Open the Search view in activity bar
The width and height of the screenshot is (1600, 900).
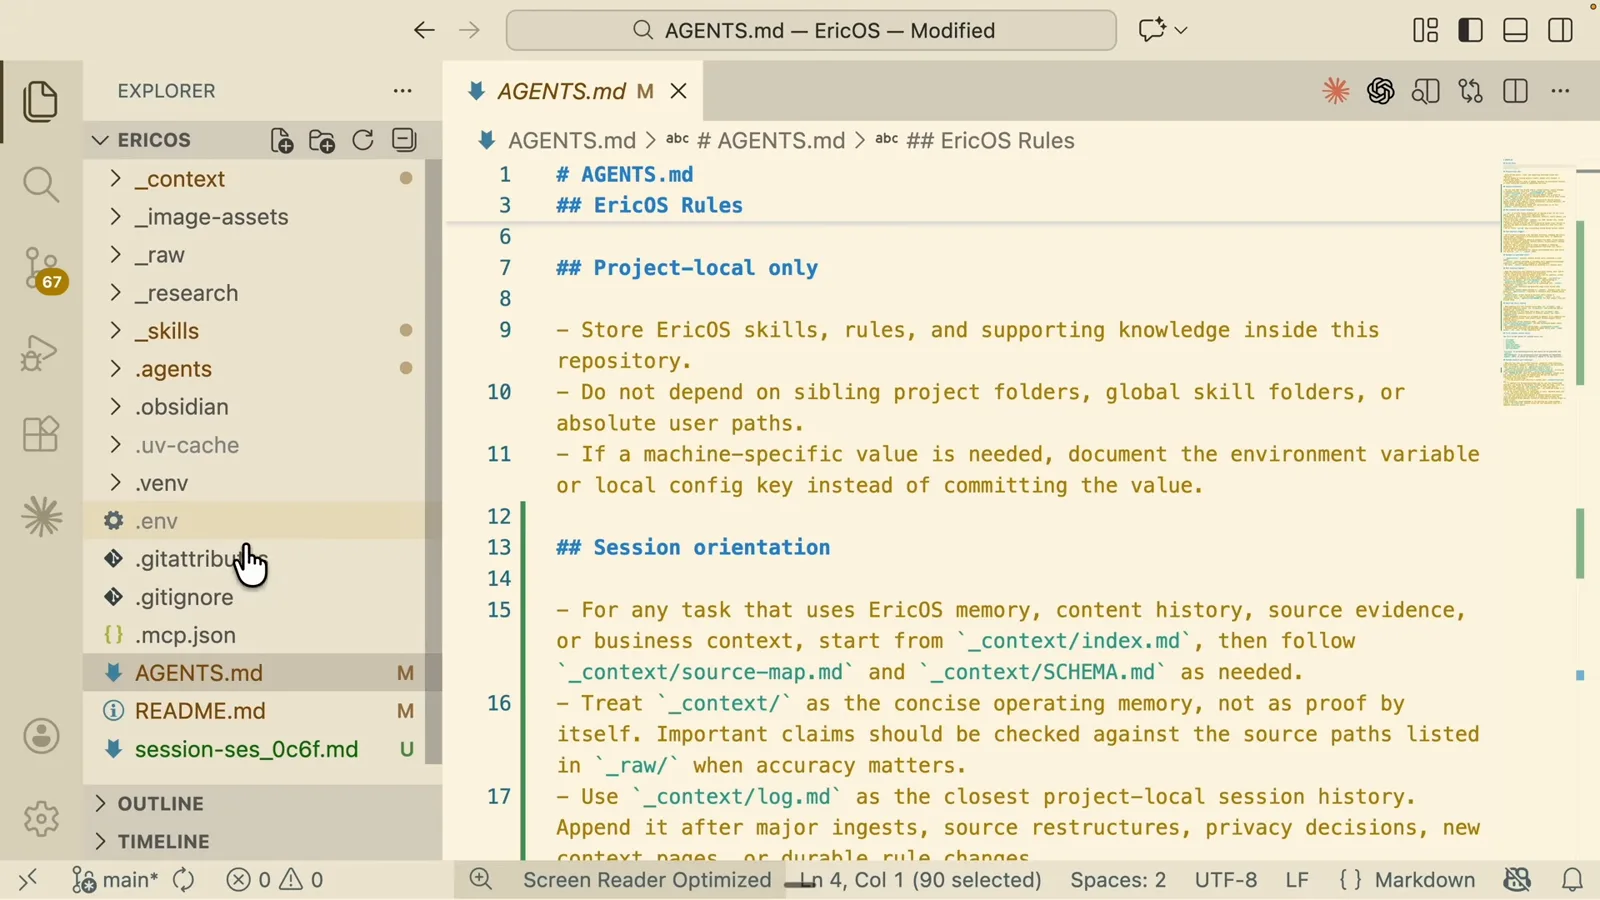[x=41, y=184]
